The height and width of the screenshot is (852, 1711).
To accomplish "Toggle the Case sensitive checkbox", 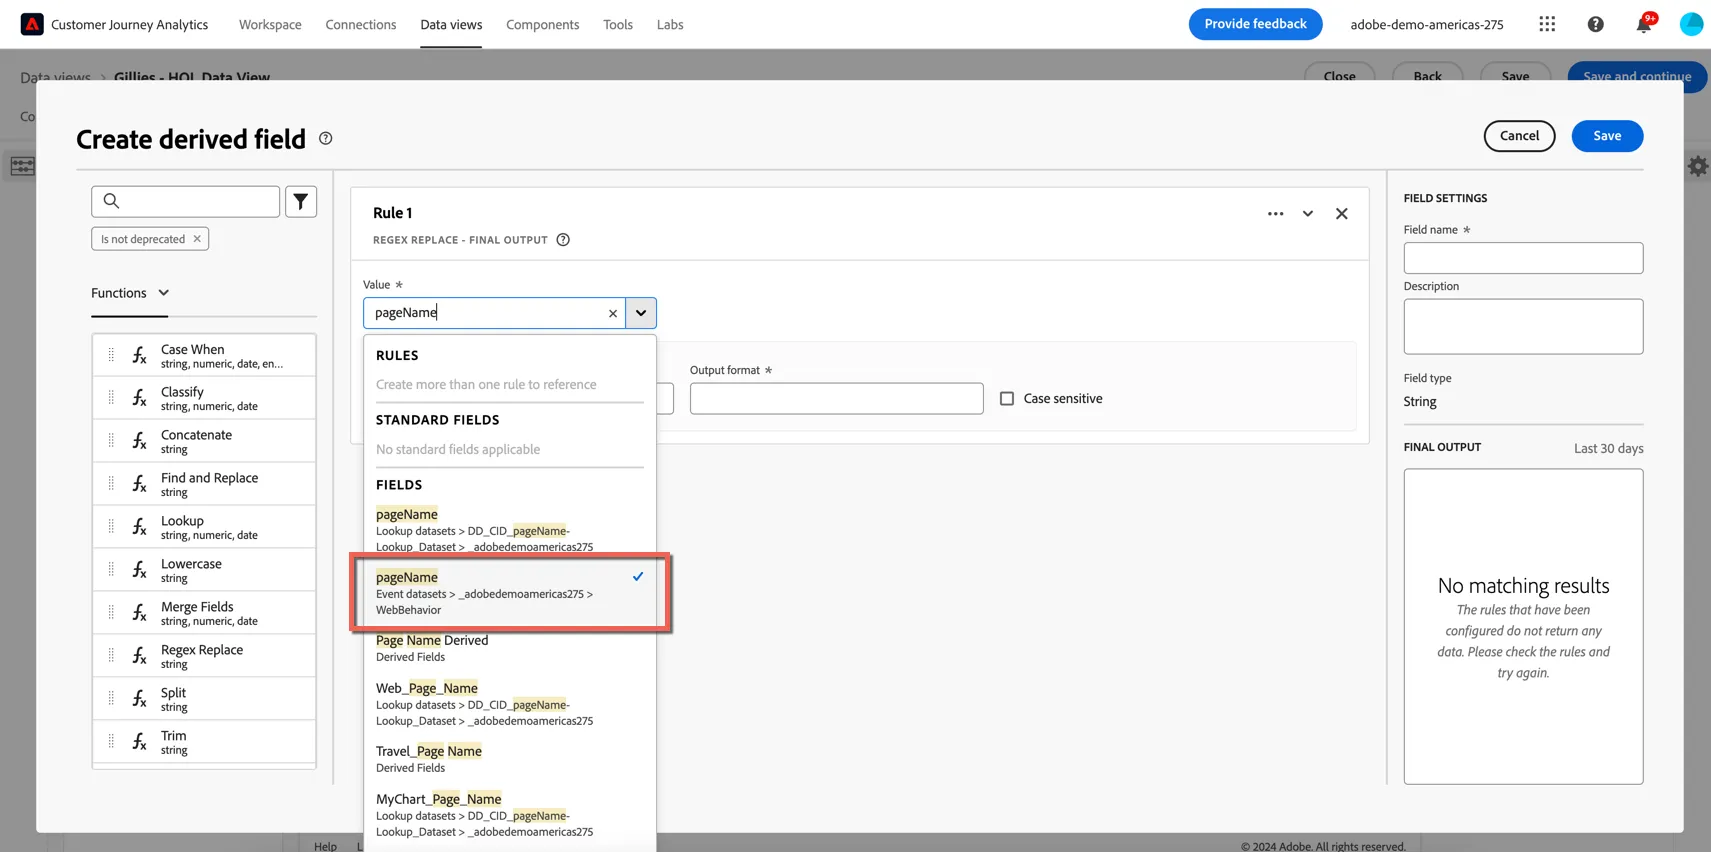I will click(1007, 398).
